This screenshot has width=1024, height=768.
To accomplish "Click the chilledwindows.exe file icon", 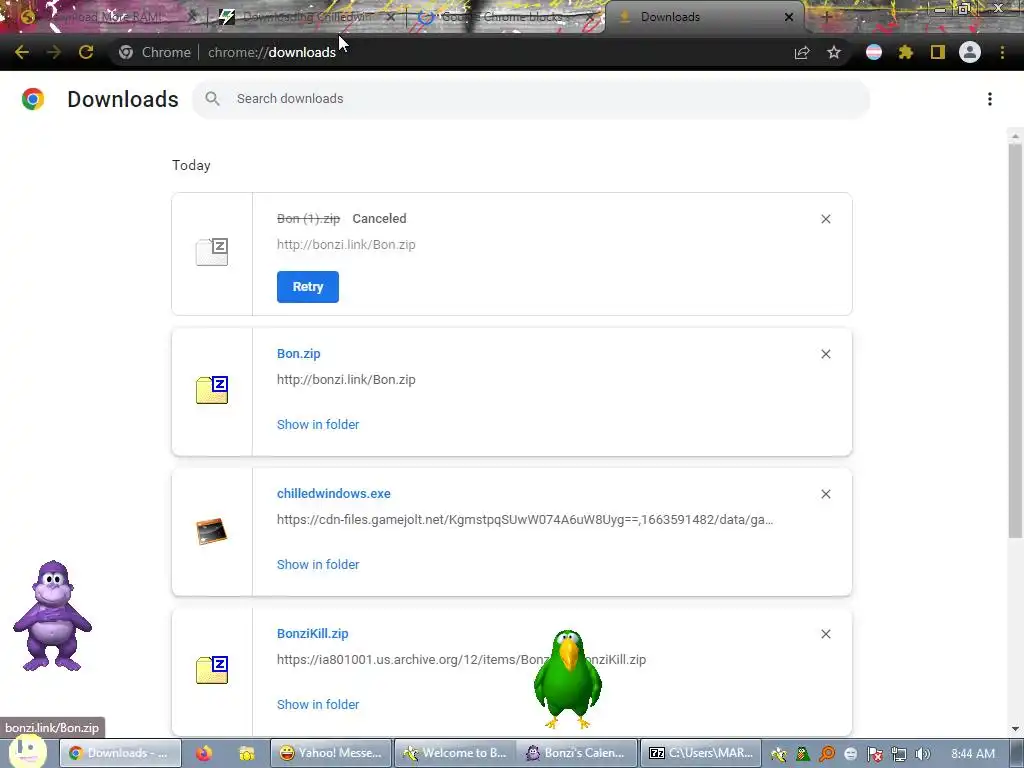I will pyautogui.click(x=212, y=531).
